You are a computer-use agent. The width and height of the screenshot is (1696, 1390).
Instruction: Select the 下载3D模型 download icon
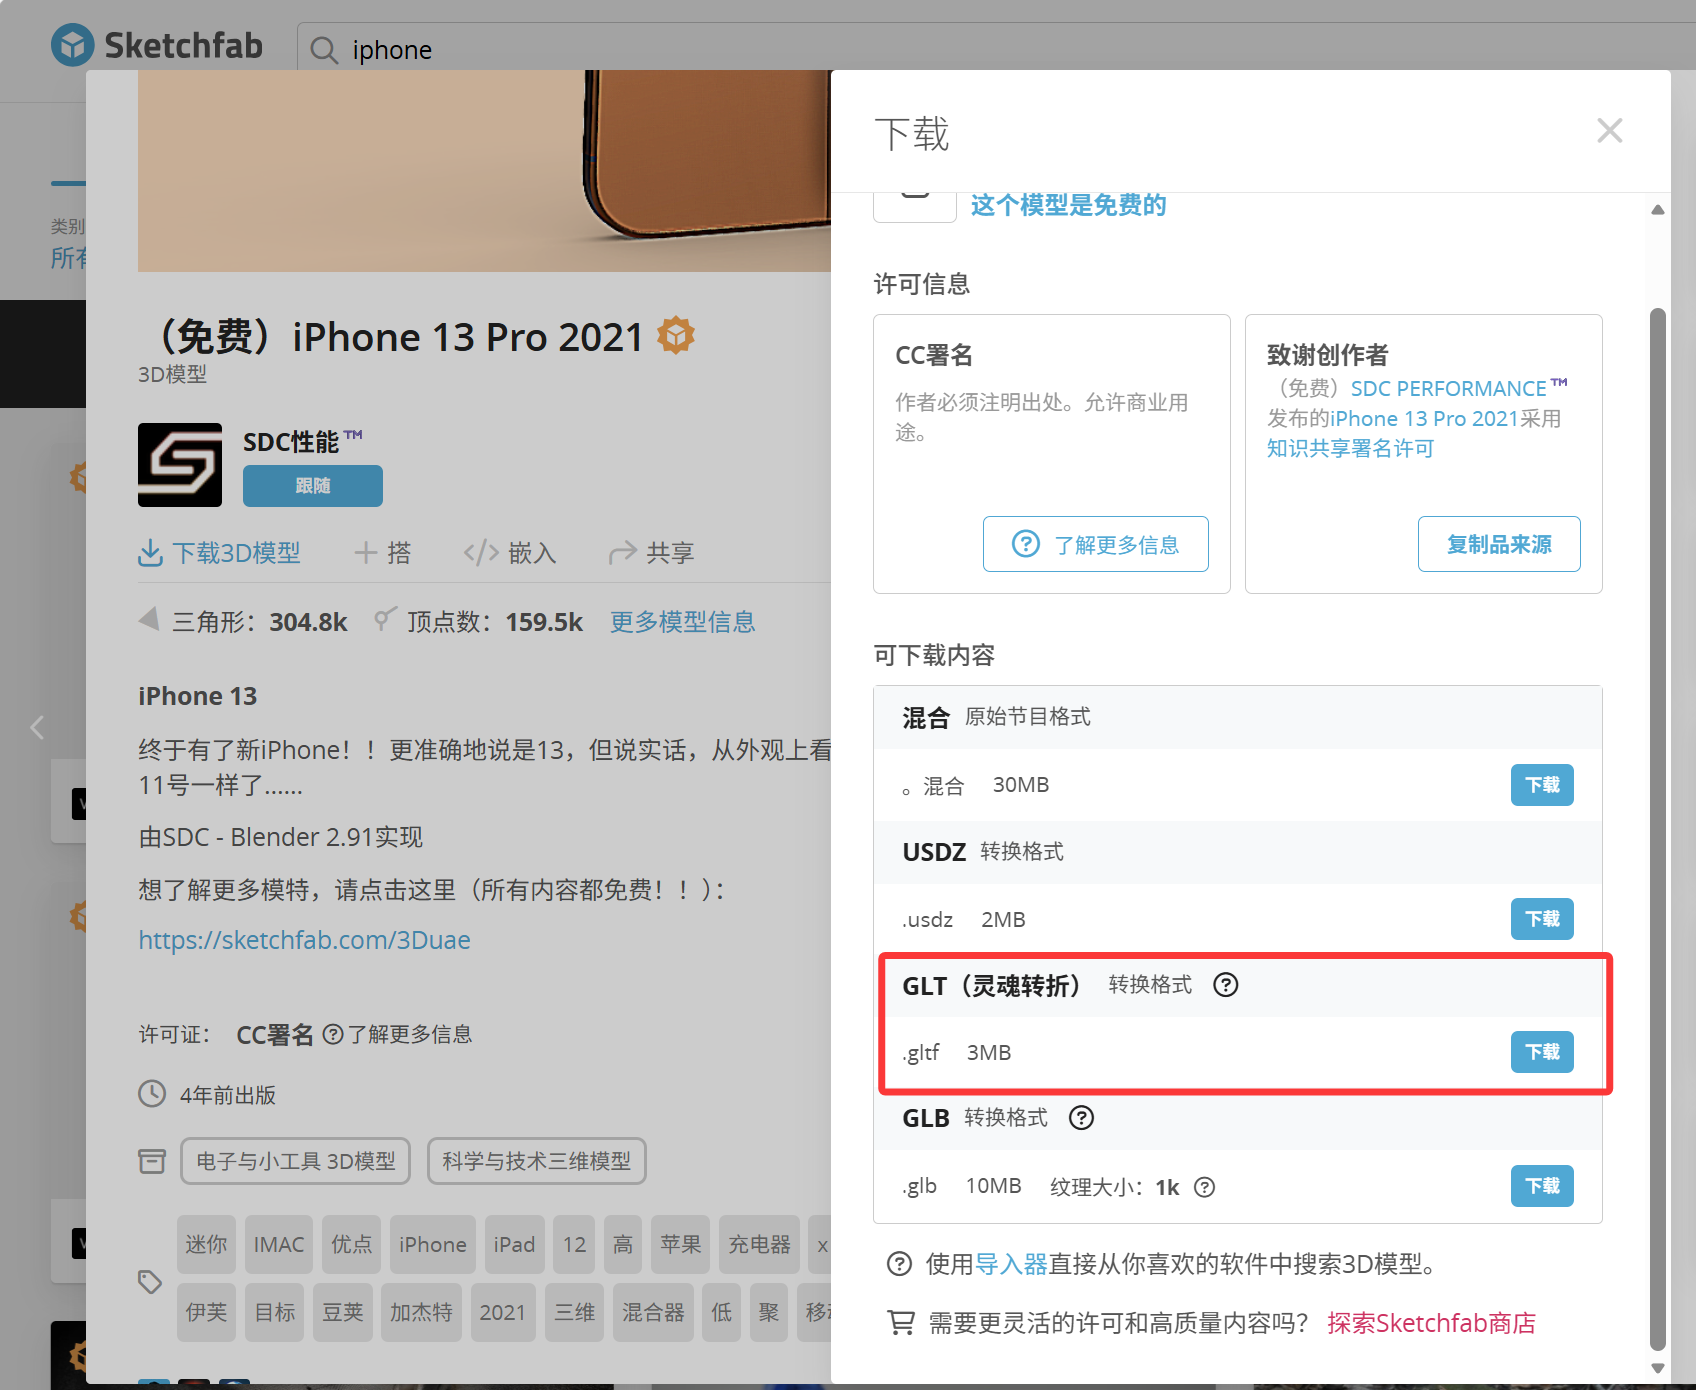(151, 552)
